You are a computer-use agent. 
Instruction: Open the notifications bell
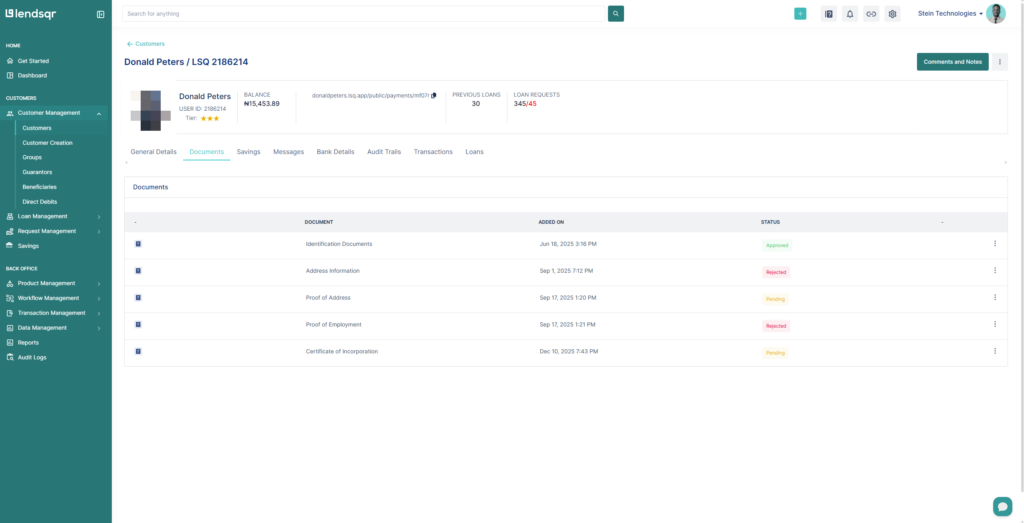850,14
